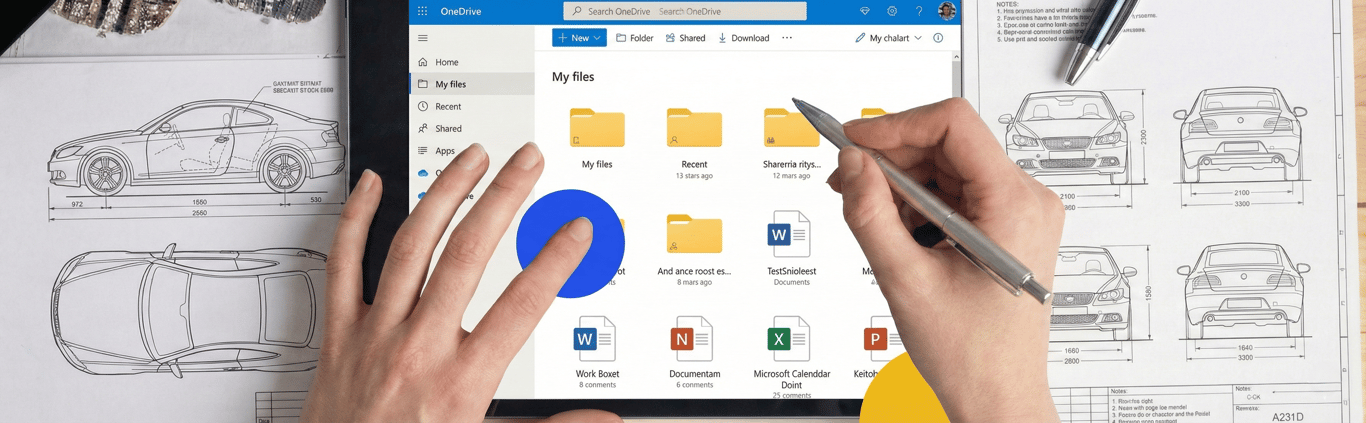The height and width of the screenshot is (423, 1366).
Task: Click the "13 stars ago" text
Action: 694,176
